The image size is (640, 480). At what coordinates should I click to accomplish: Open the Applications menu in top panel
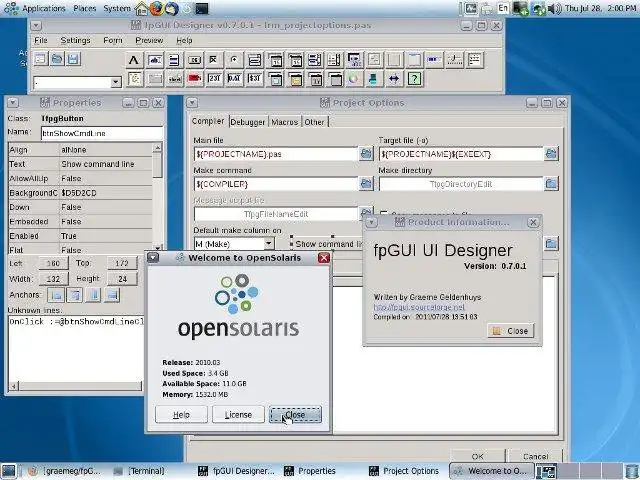43,8
